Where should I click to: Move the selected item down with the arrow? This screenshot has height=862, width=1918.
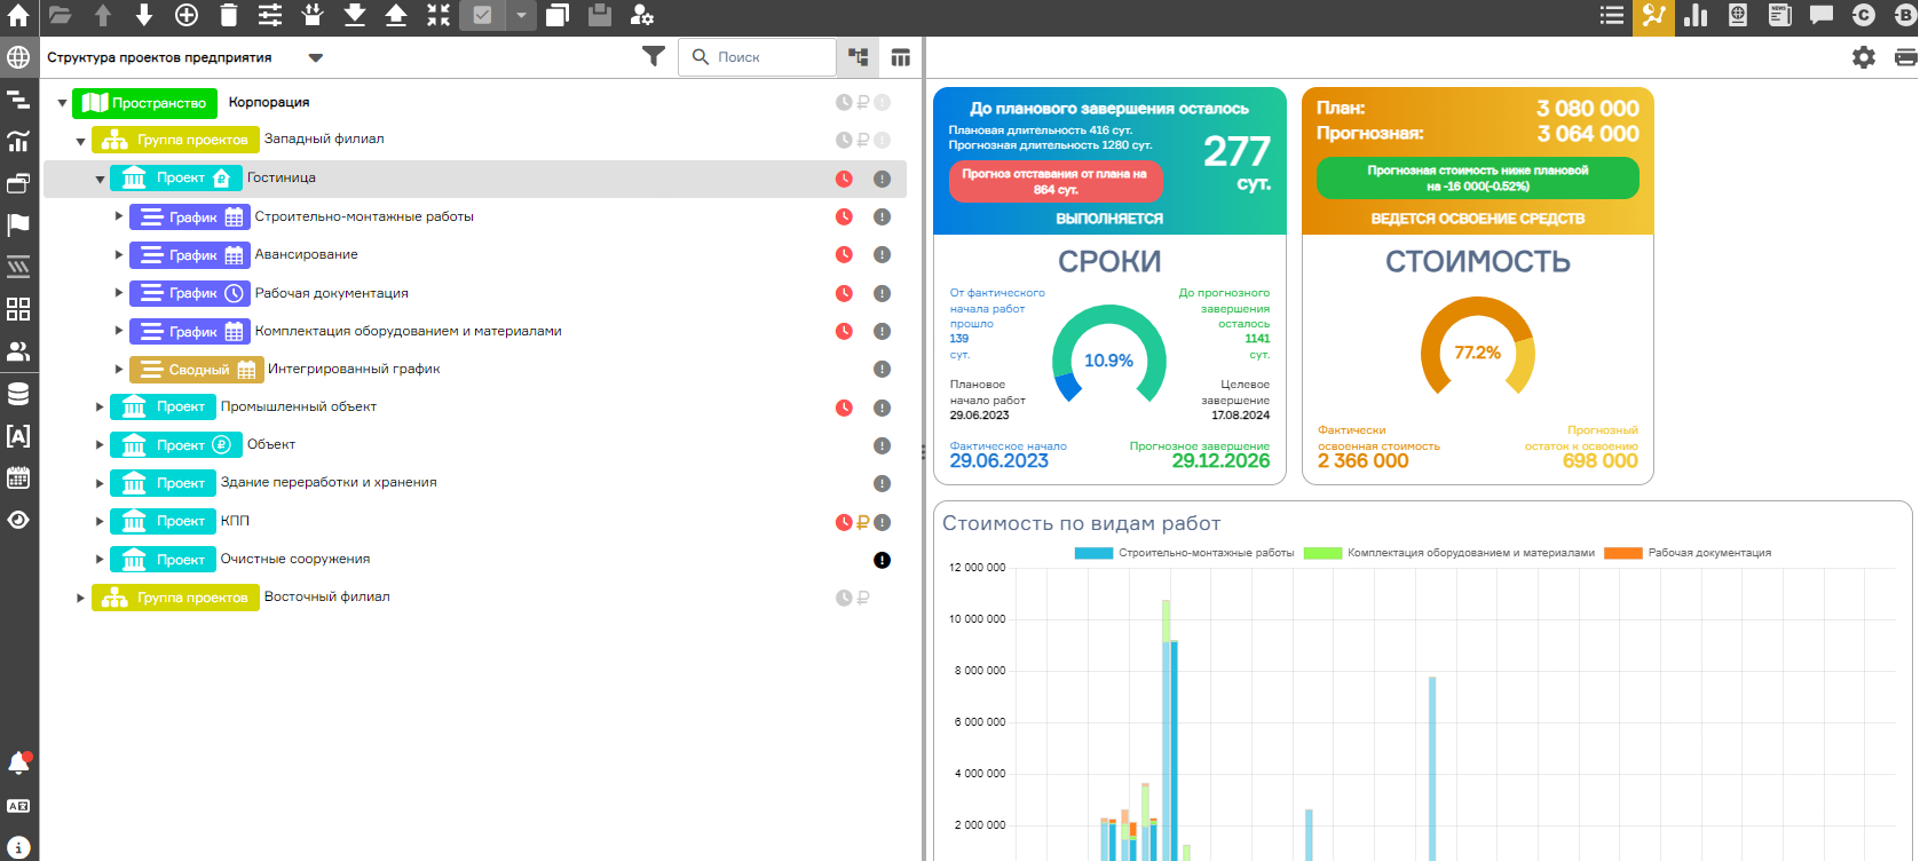pos(144,15)
